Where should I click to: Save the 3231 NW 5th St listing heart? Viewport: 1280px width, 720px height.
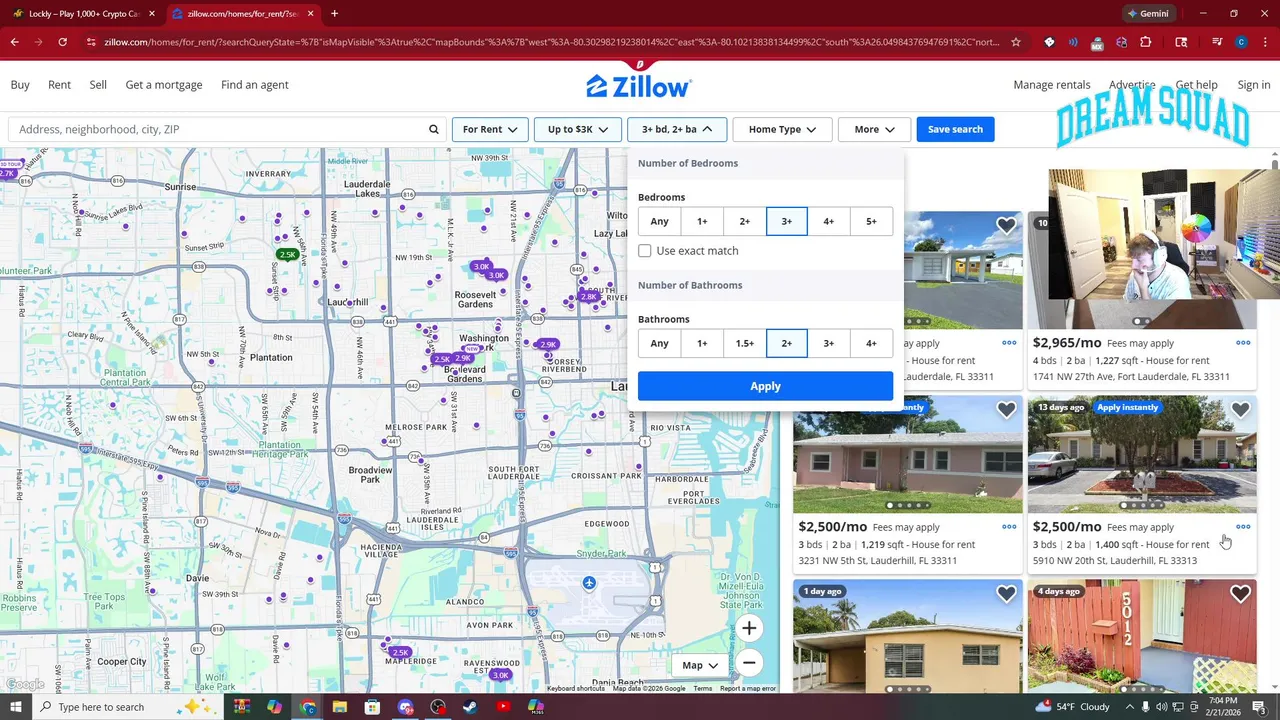tap(1006, 410)
